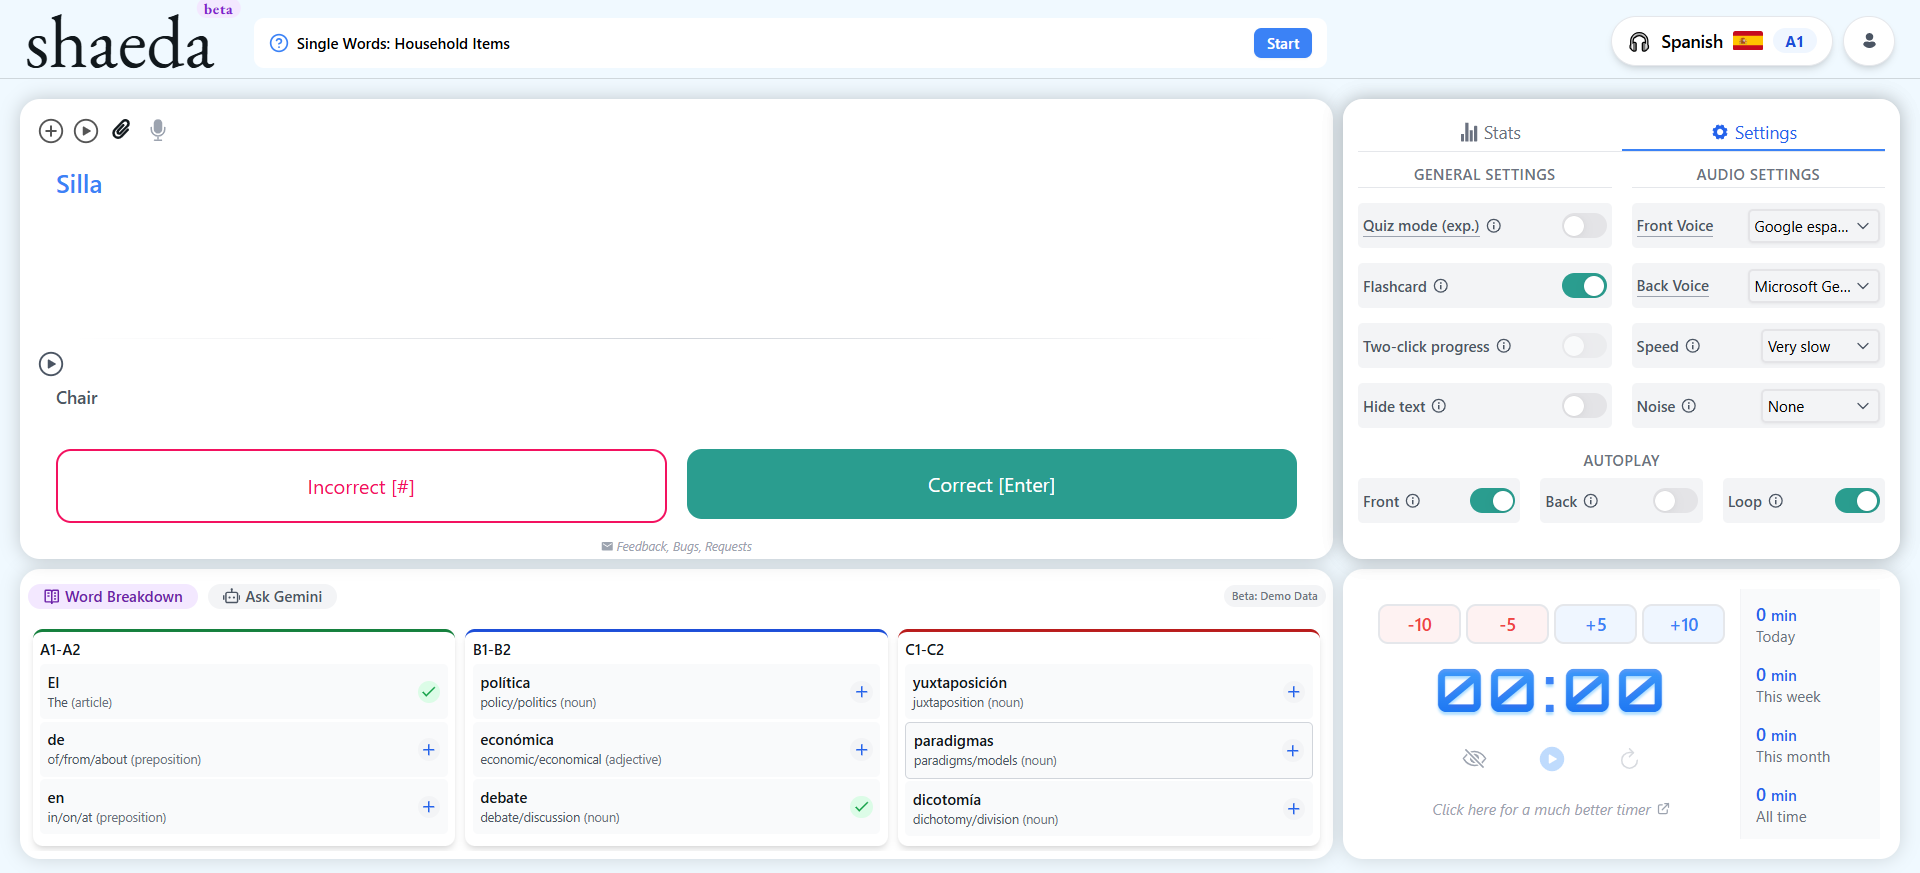The width and height of the screenshot is (1920, 873).
Task: Click the info icon next to Two-click progress
Action: [x=1504, y=346]
